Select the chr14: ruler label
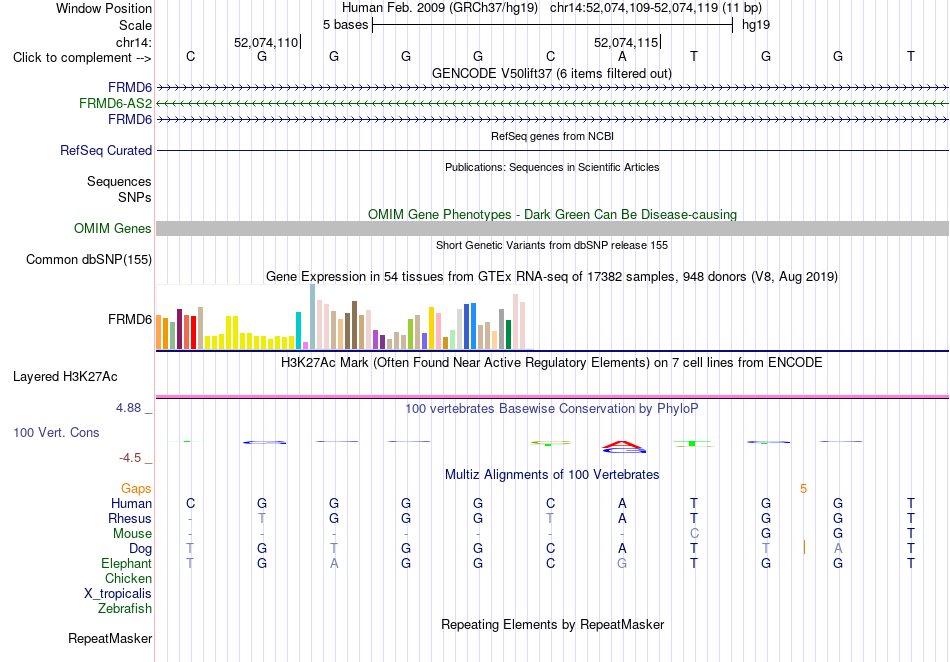Viewport: 950px width, 662px height. click(x=134, y=42)
